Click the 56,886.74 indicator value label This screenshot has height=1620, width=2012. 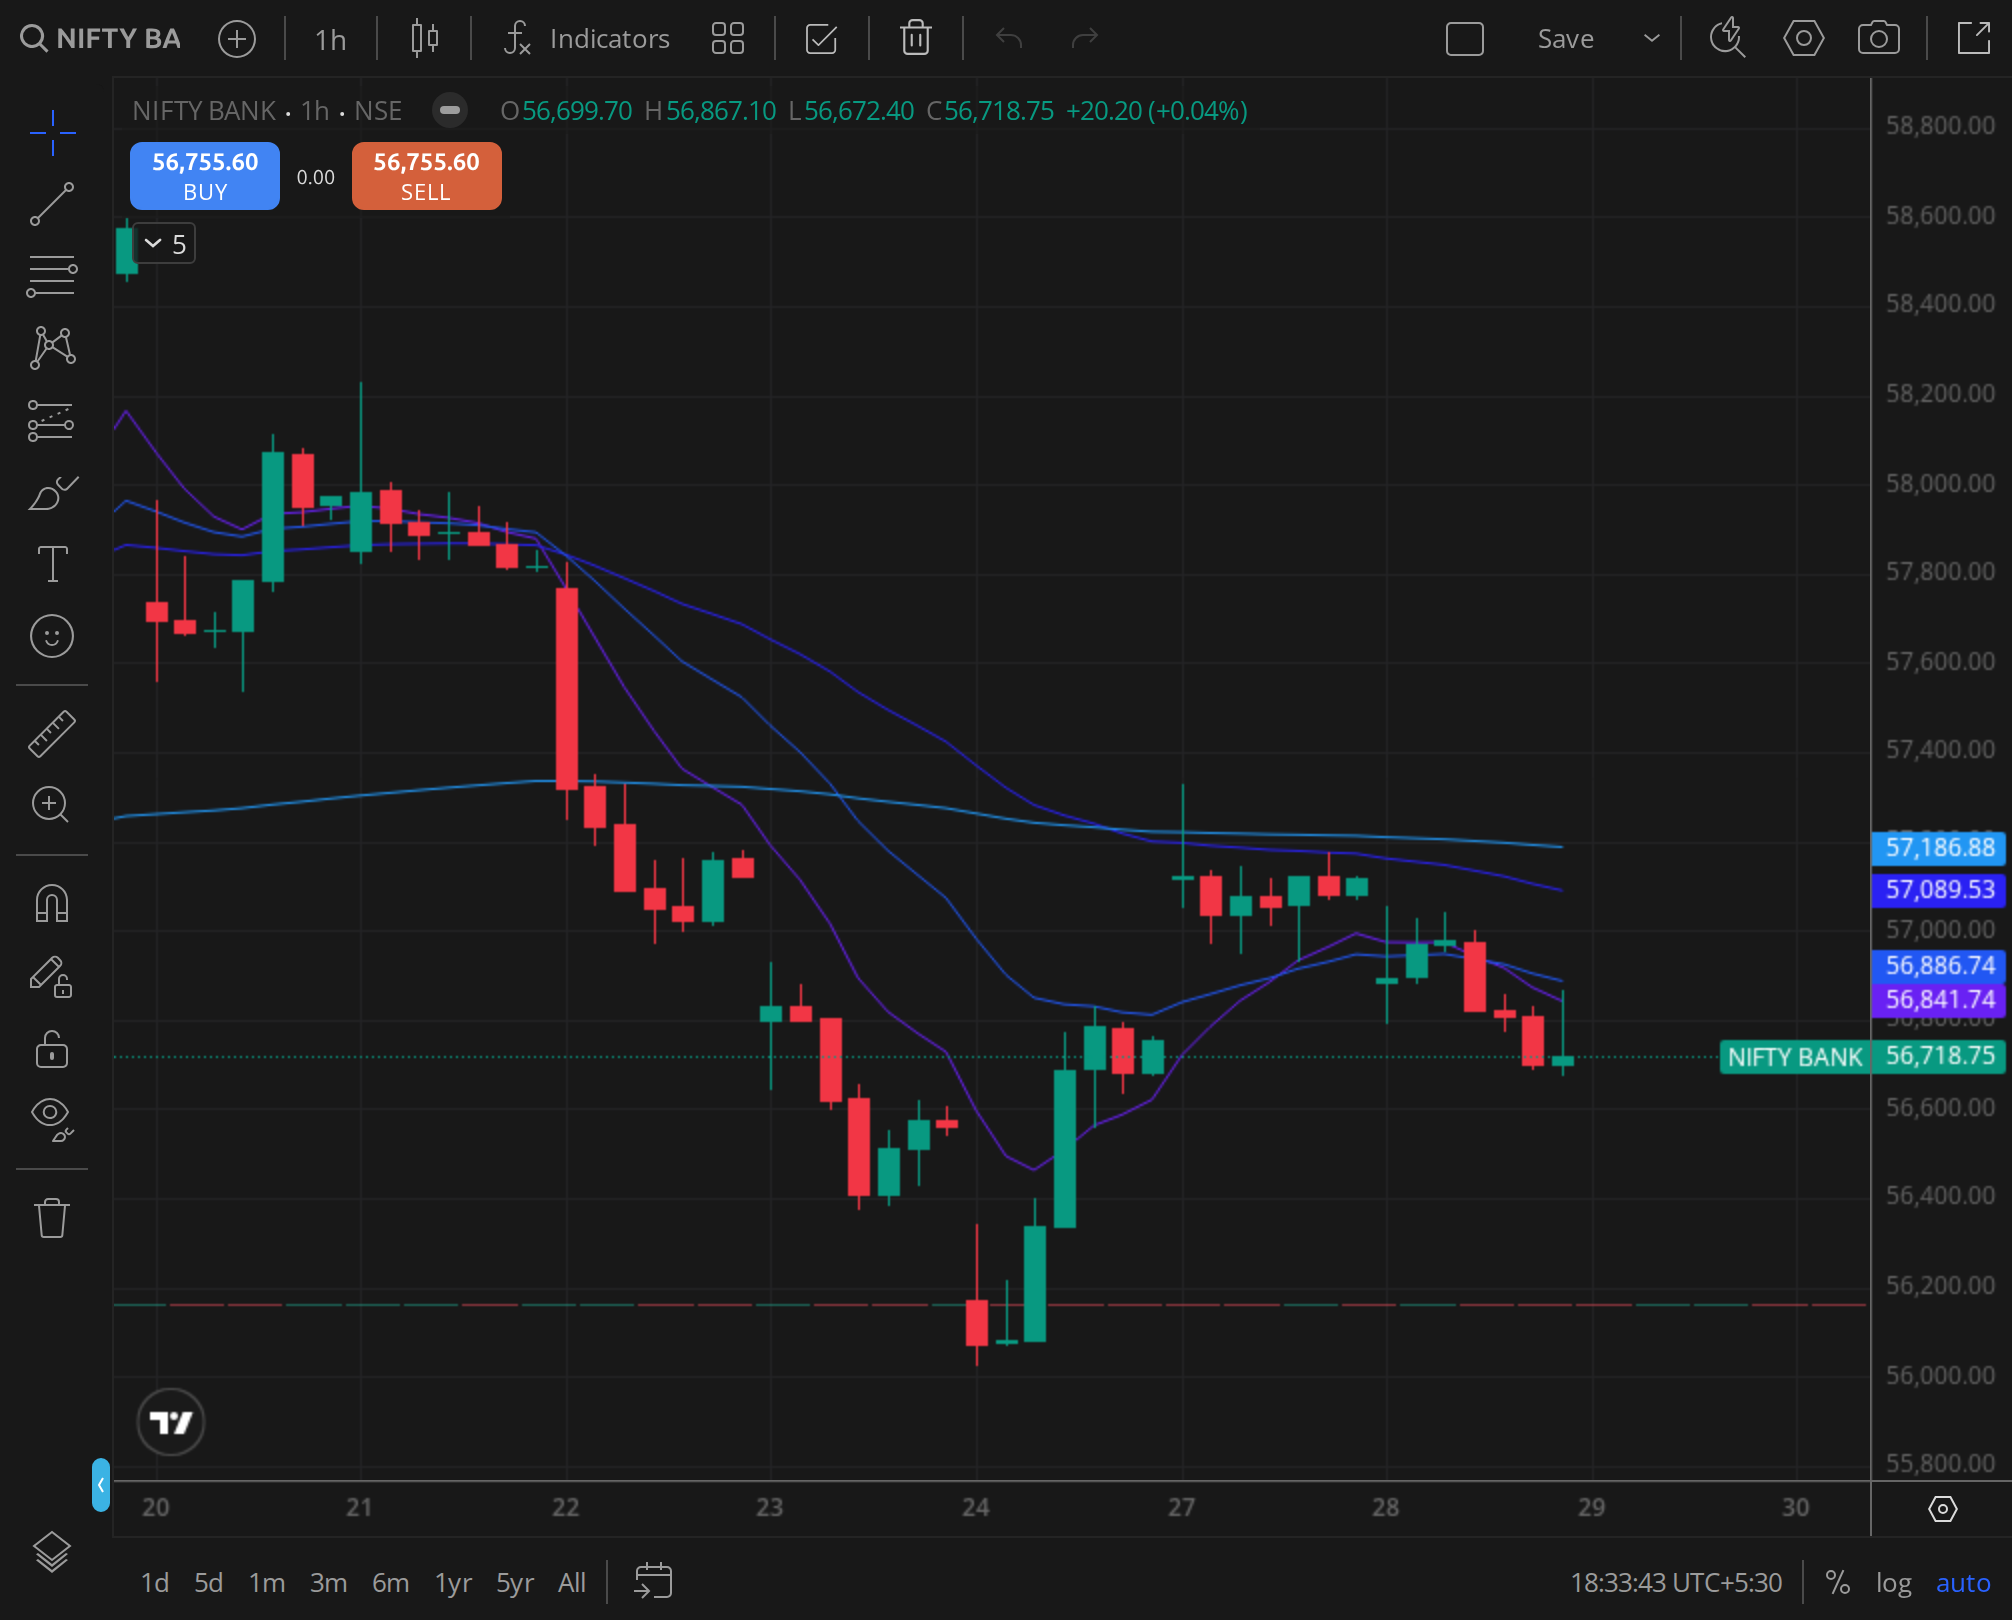pos(1939,965)
